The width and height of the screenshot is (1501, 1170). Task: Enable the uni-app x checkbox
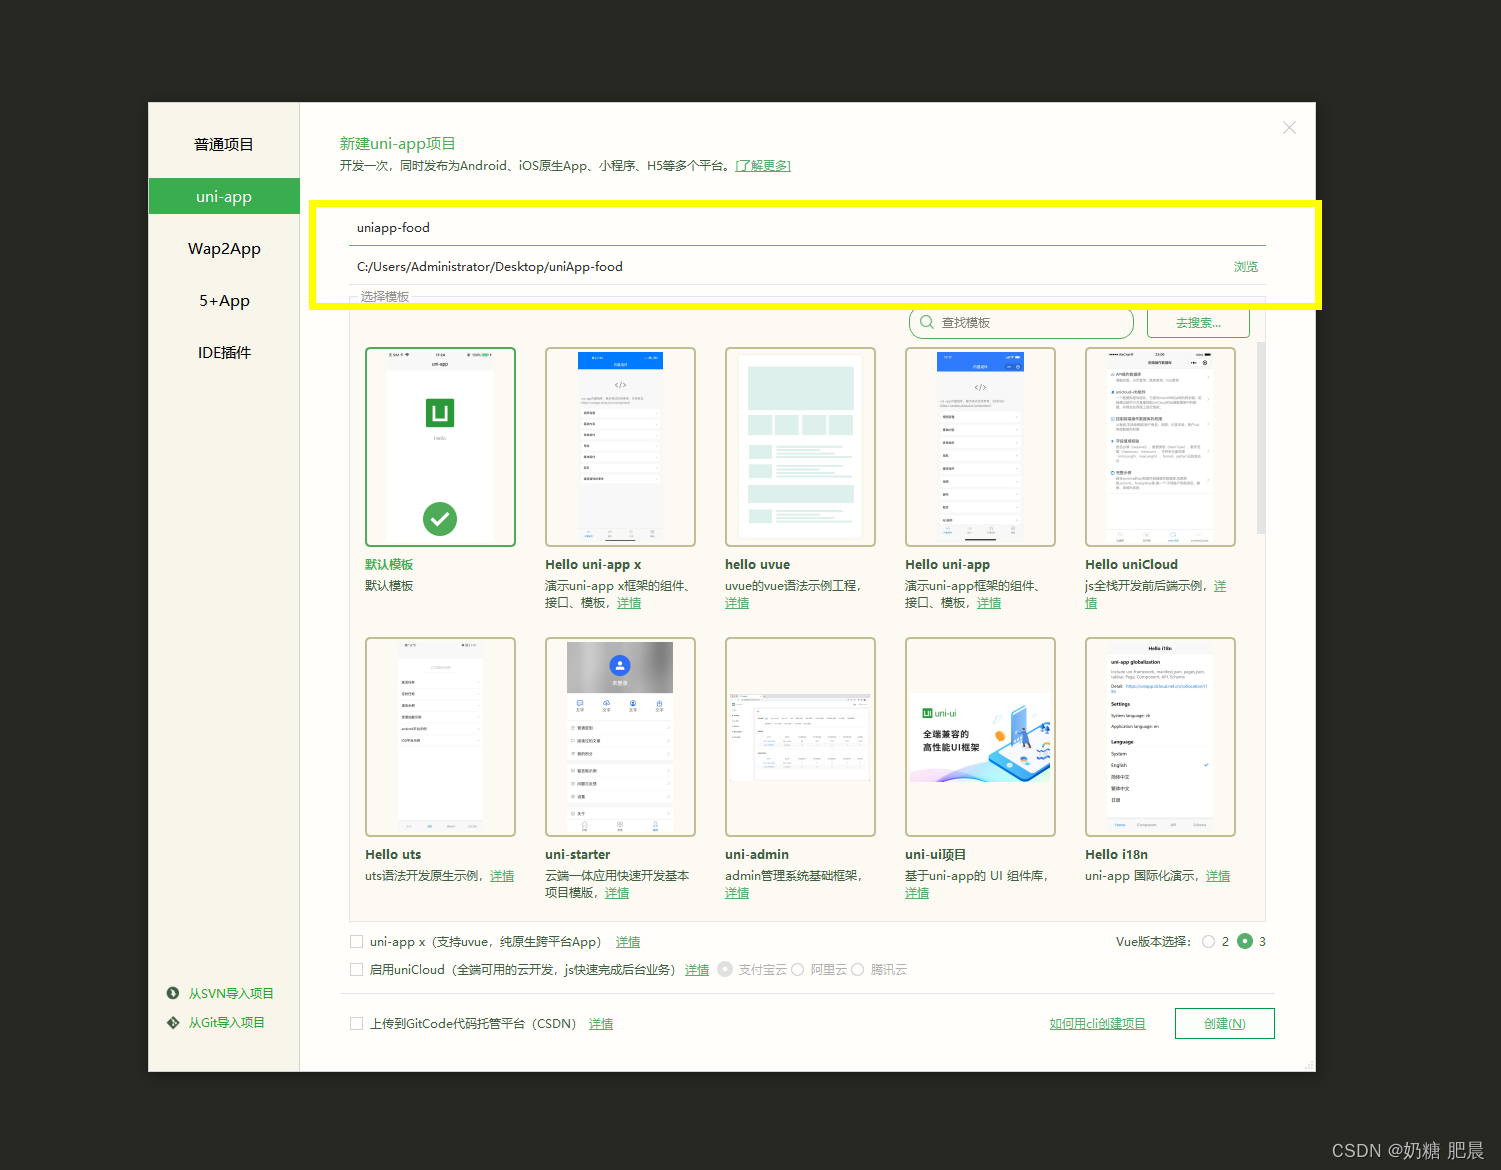click(356, 942)
